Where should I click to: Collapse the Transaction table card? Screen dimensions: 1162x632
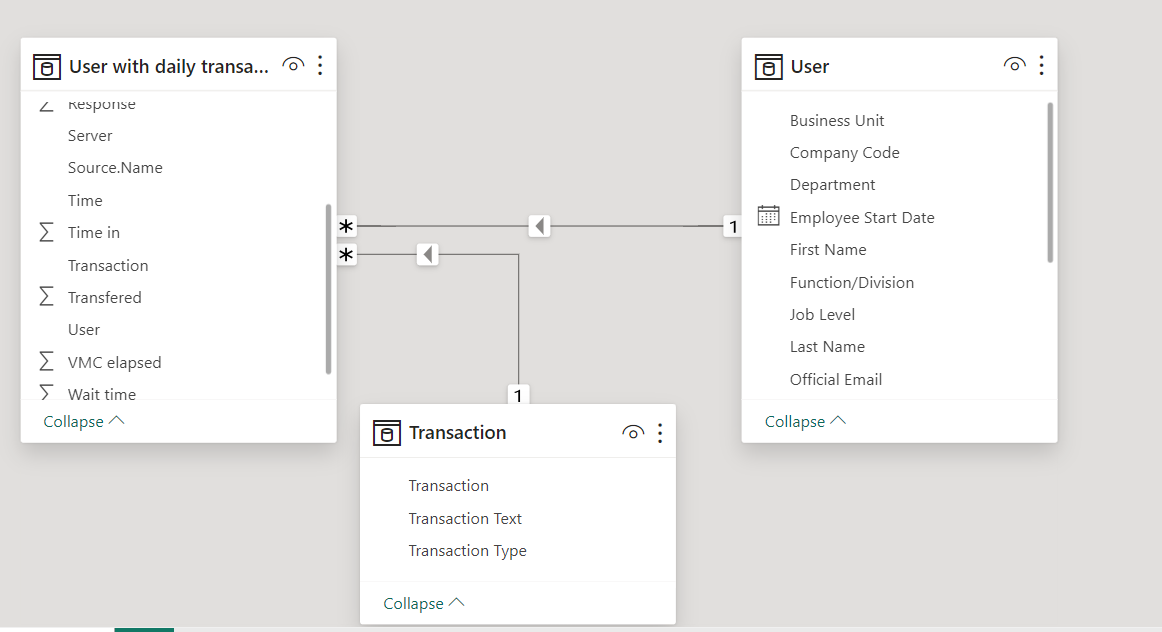point(424,604)
